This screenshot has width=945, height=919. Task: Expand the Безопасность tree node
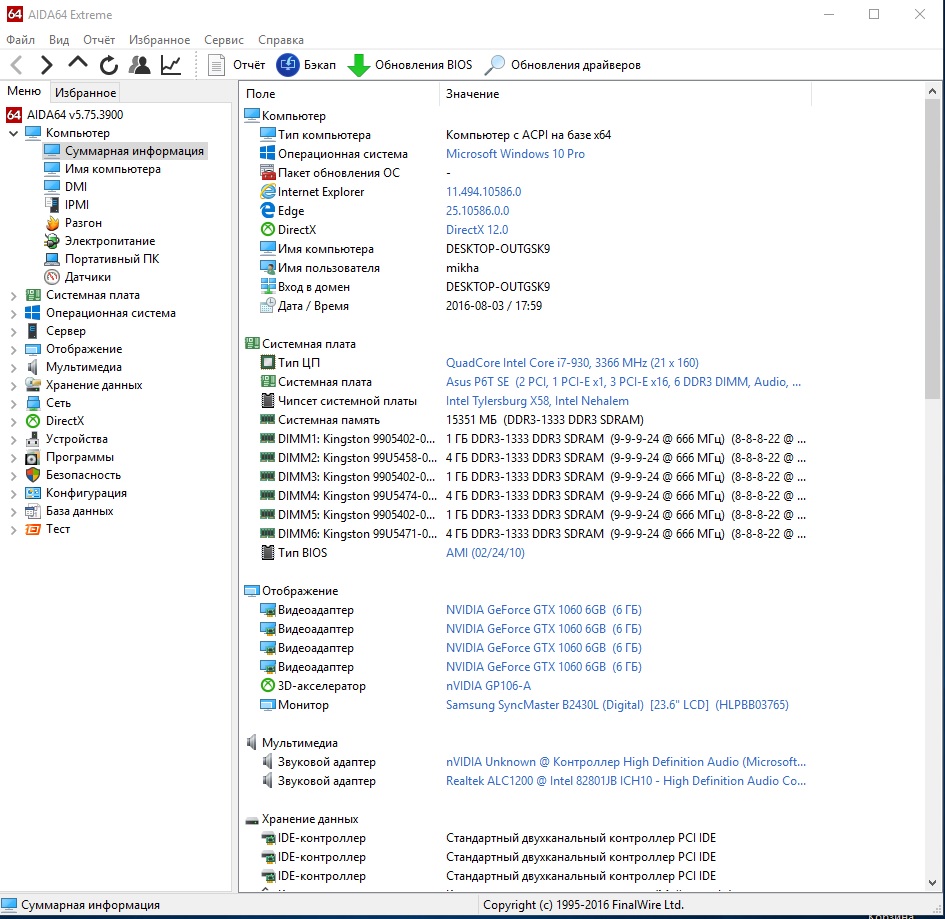pyautogui.click(x=13, y=476)
